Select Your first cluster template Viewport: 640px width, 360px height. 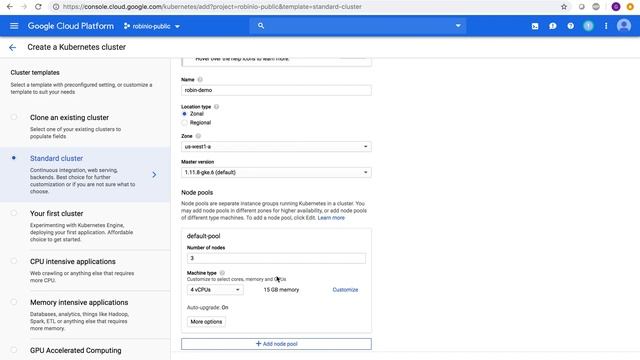[14, 213]
